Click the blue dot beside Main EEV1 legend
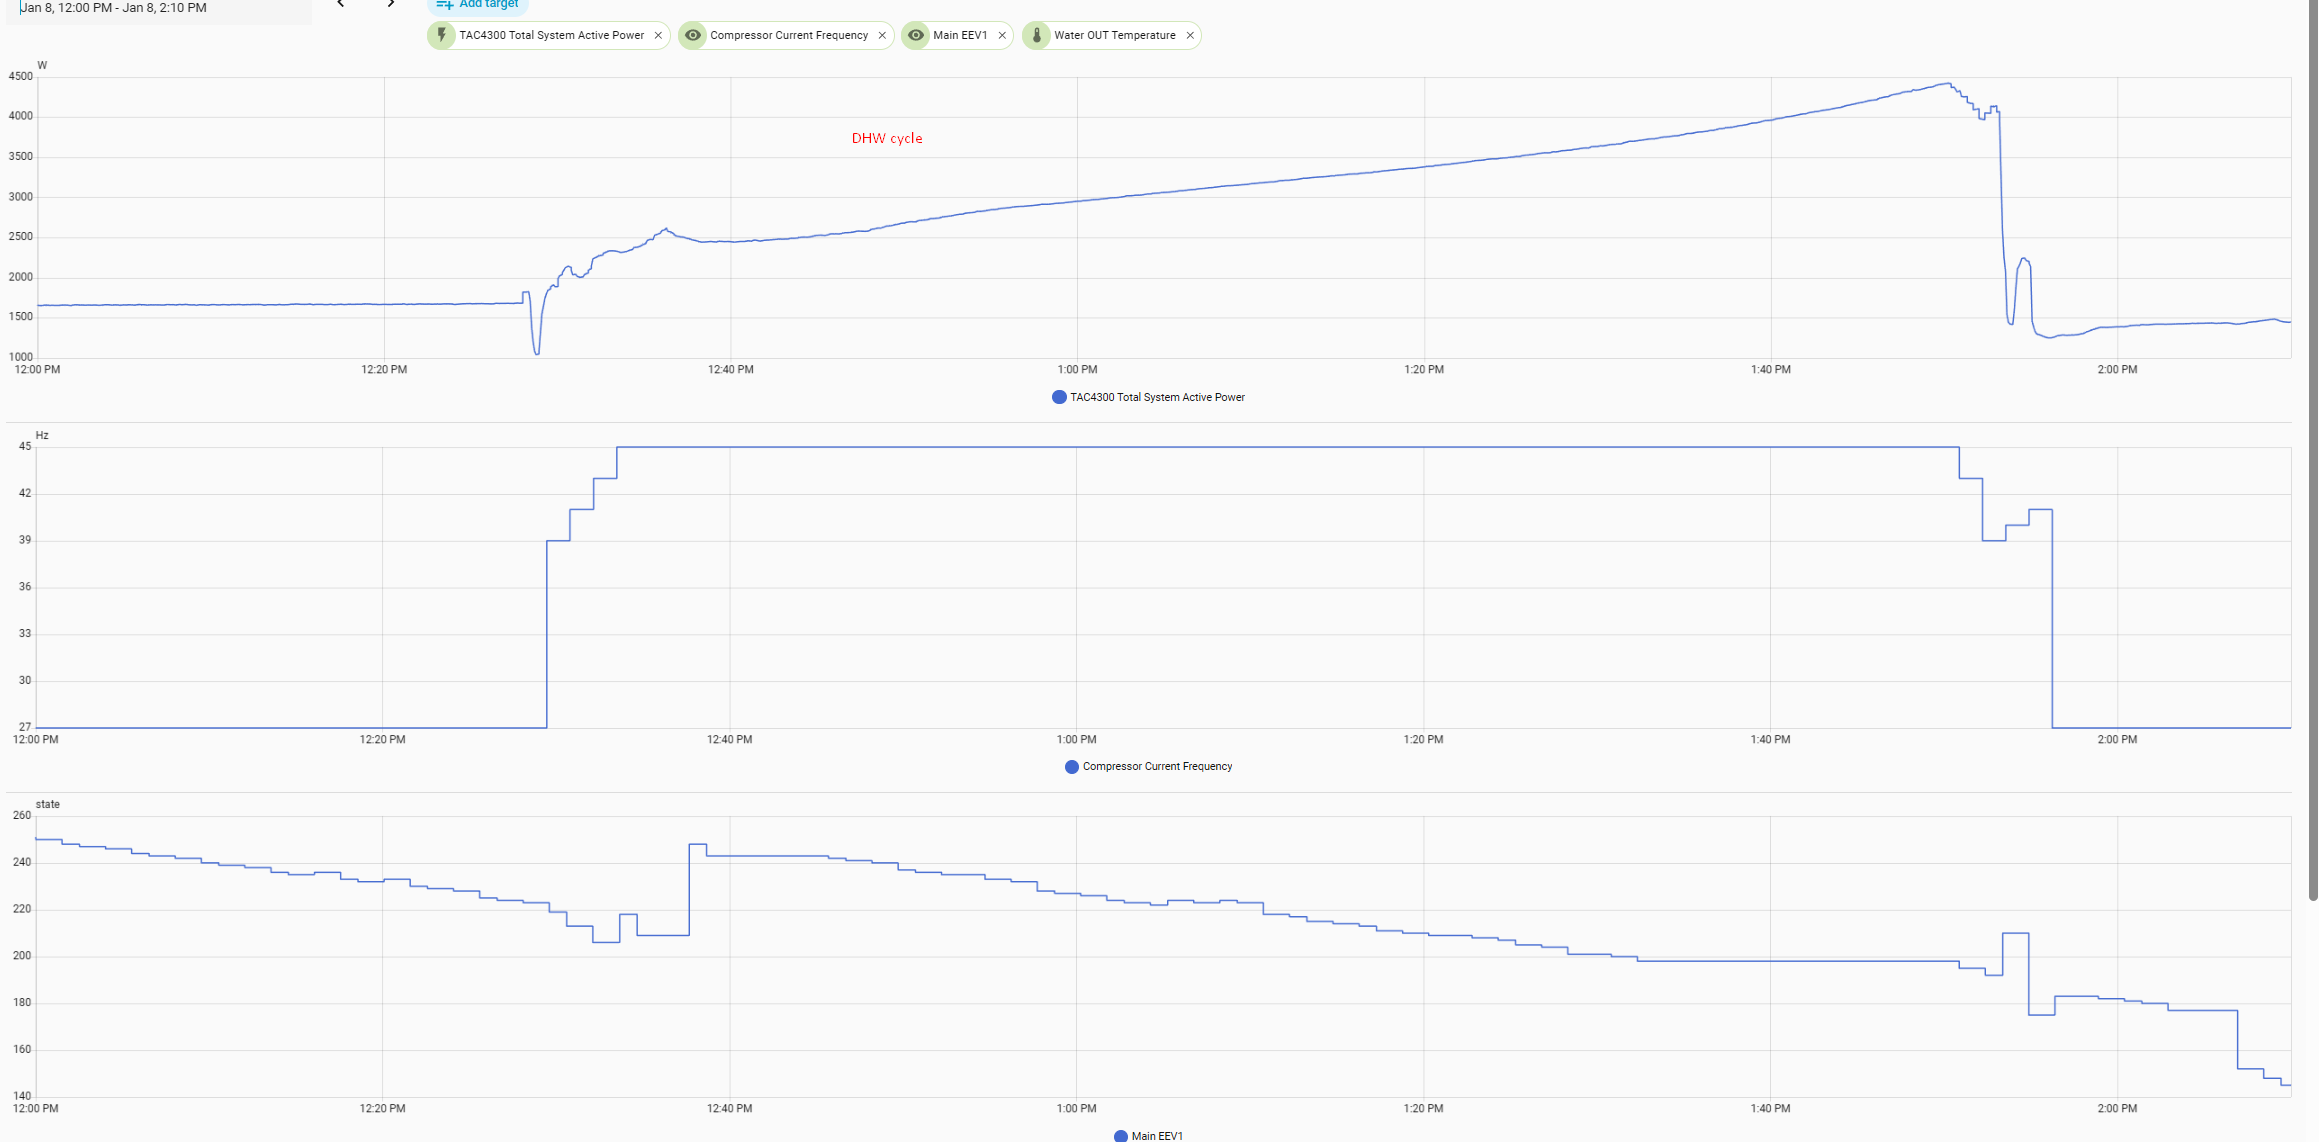 tap(1120, 1135)
